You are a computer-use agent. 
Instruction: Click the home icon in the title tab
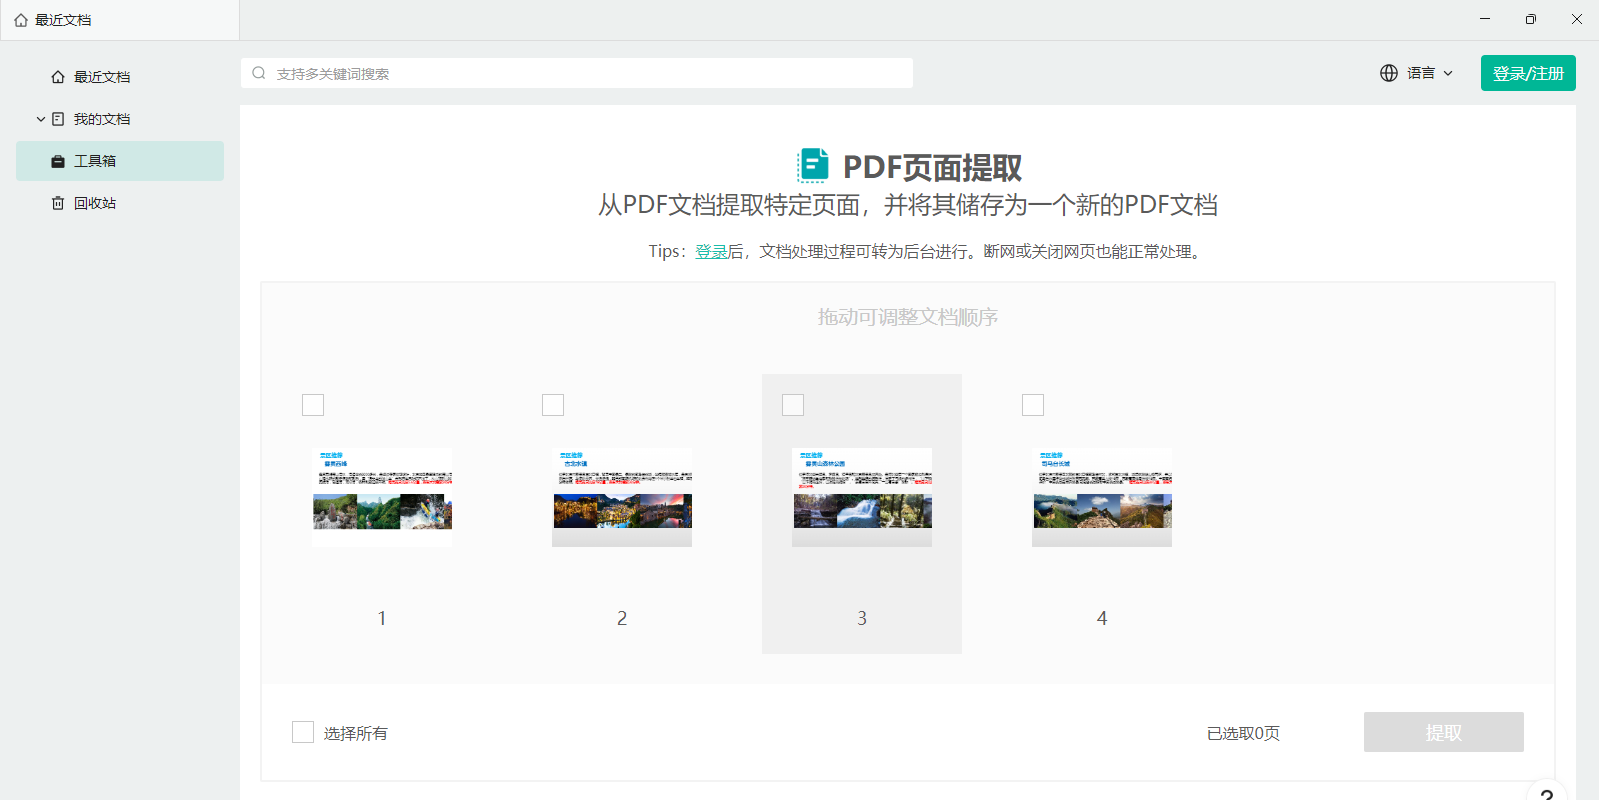point(21,20)
